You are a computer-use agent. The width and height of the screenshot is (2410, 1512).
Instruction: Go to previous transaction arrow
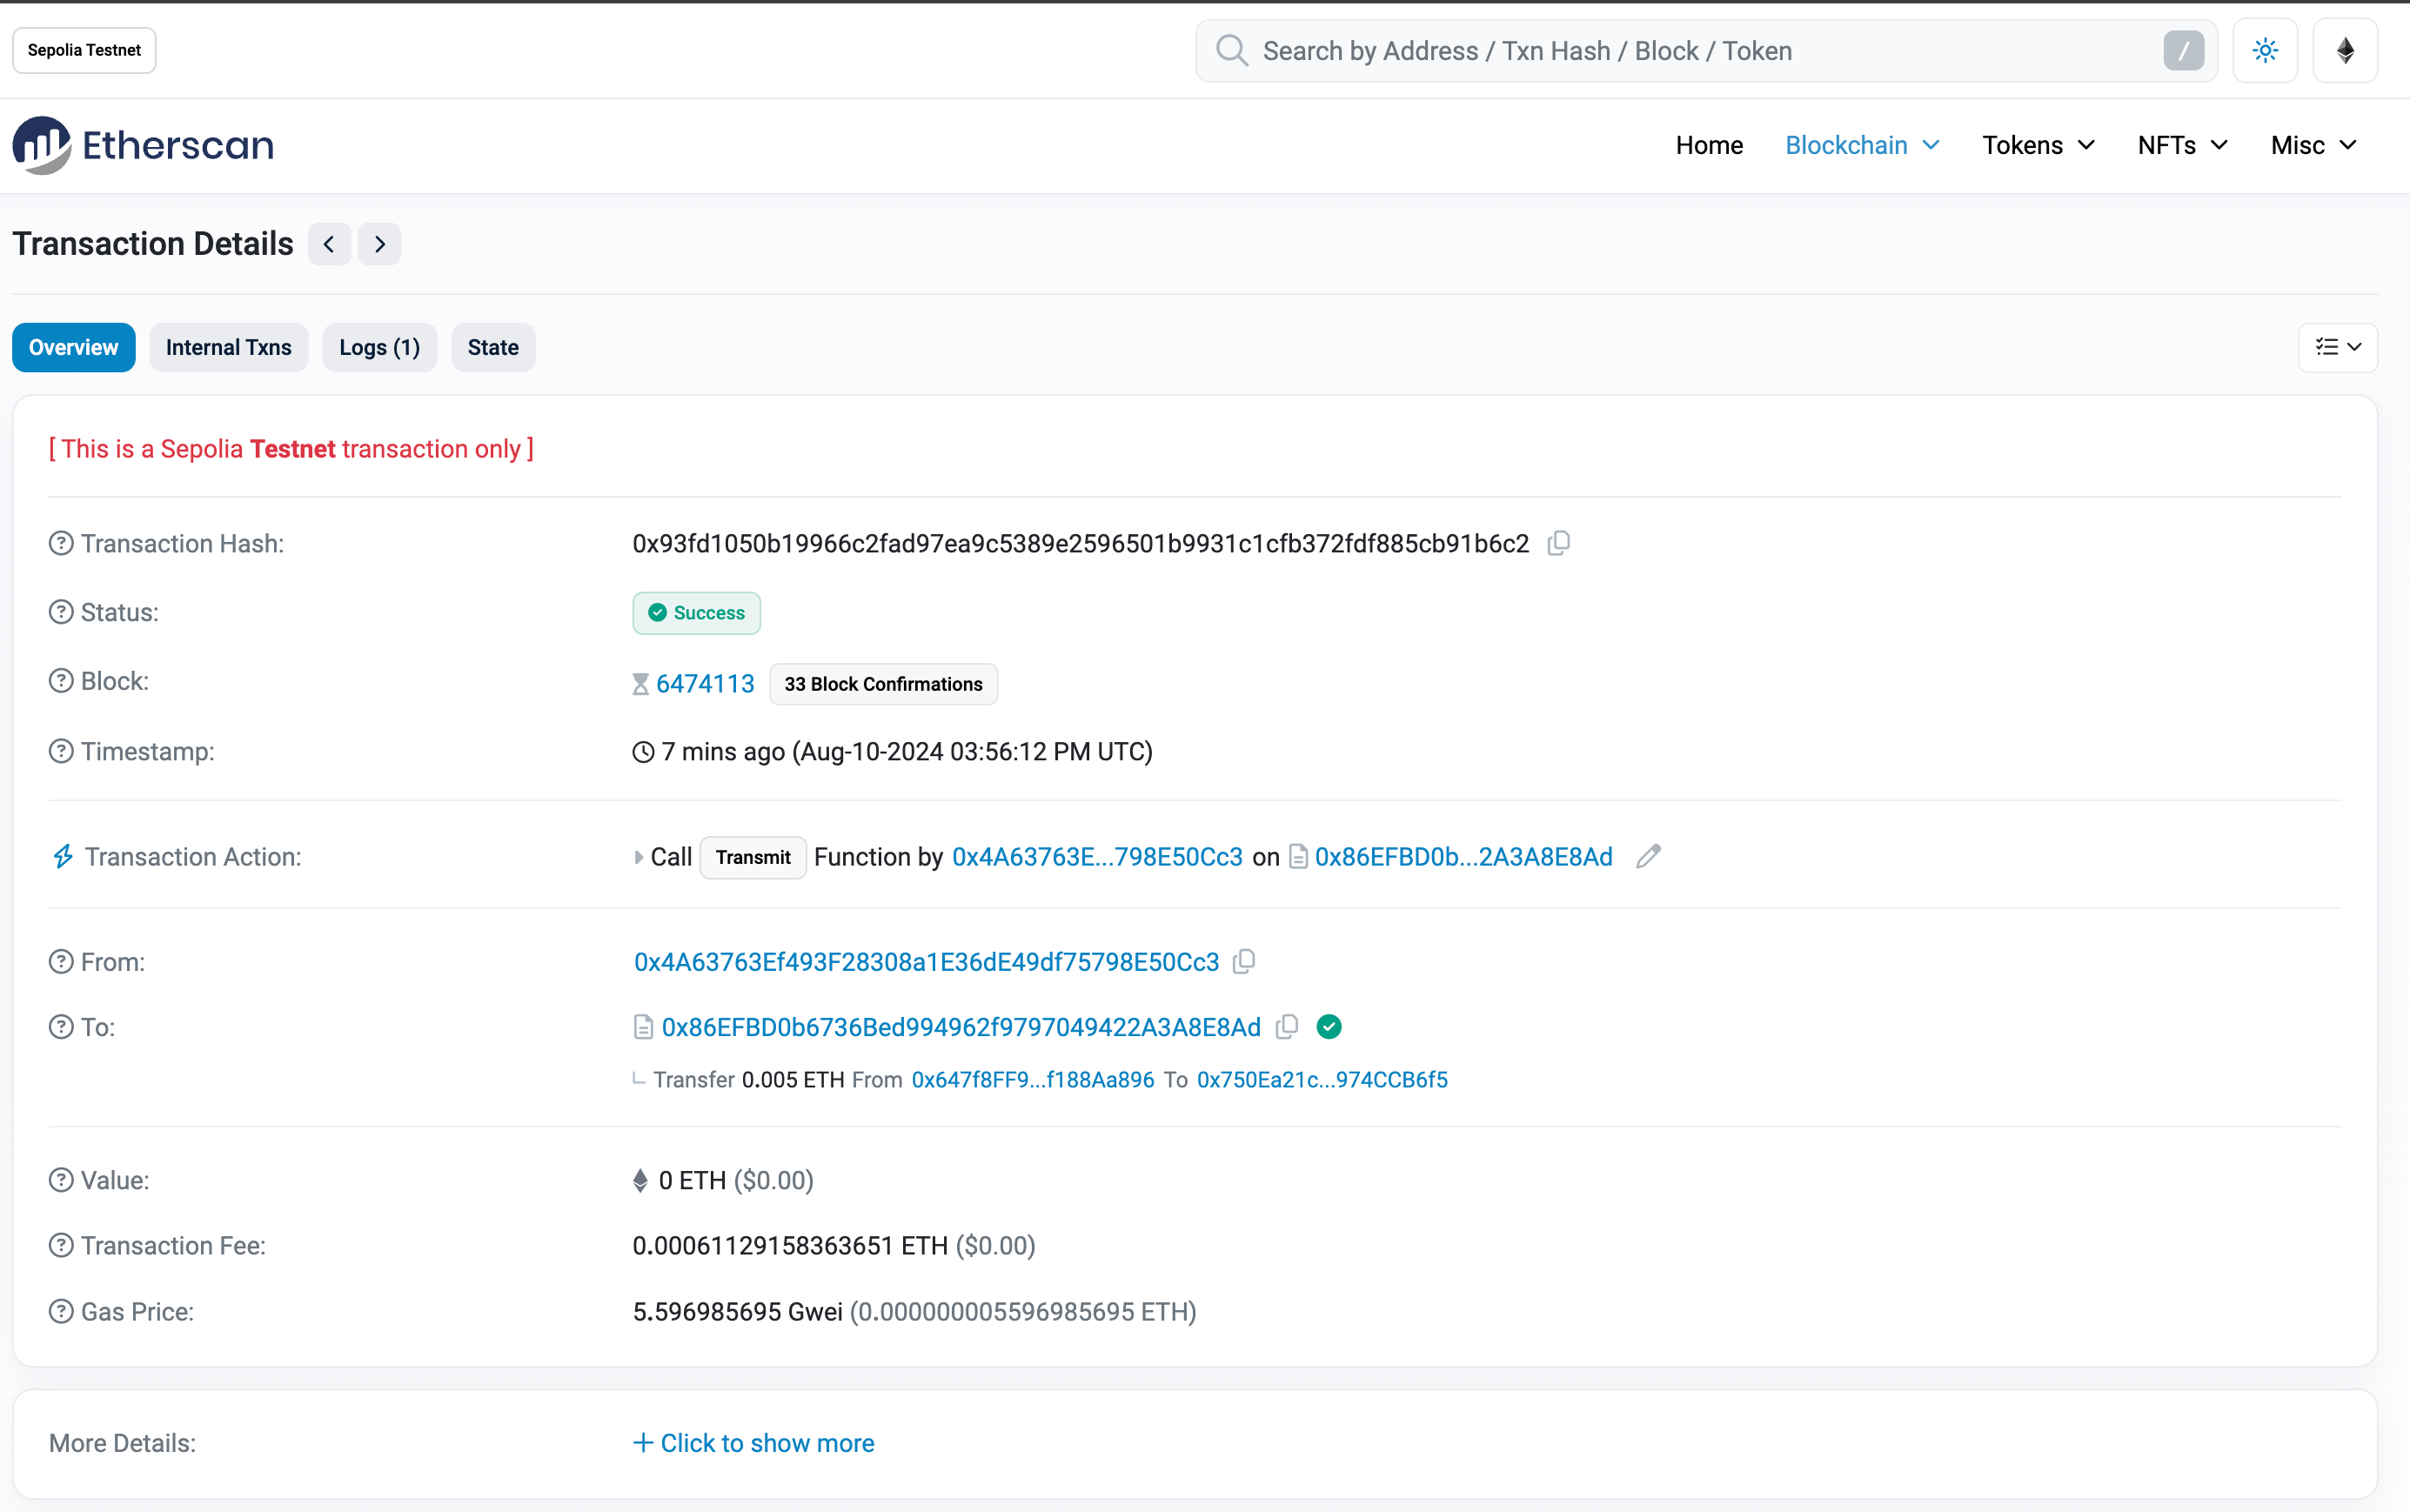329,244
